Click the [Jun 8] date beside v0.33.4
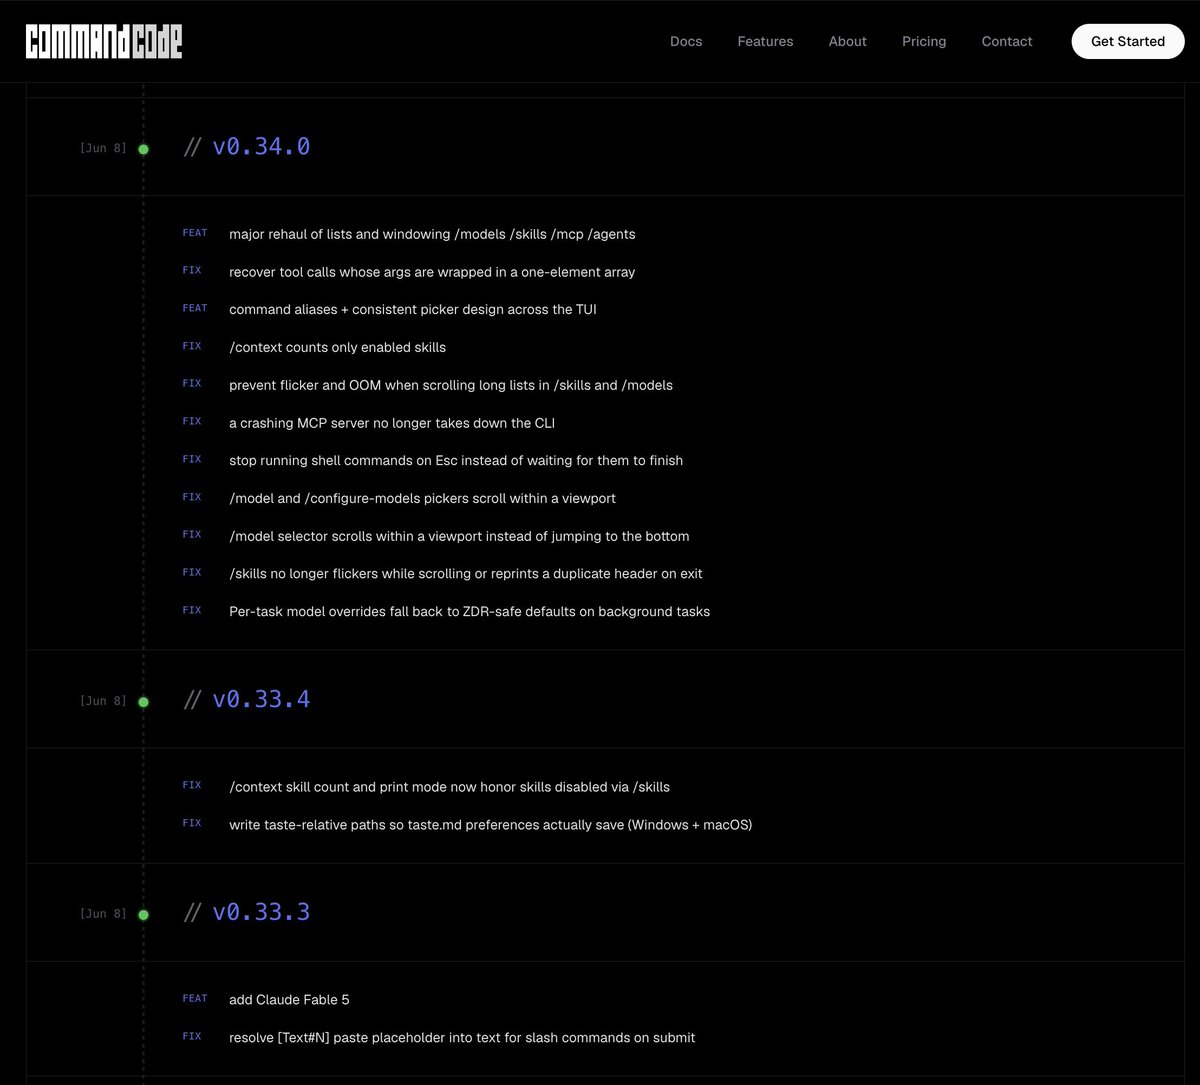1200x1085 pixels. [x=103, y=701]
